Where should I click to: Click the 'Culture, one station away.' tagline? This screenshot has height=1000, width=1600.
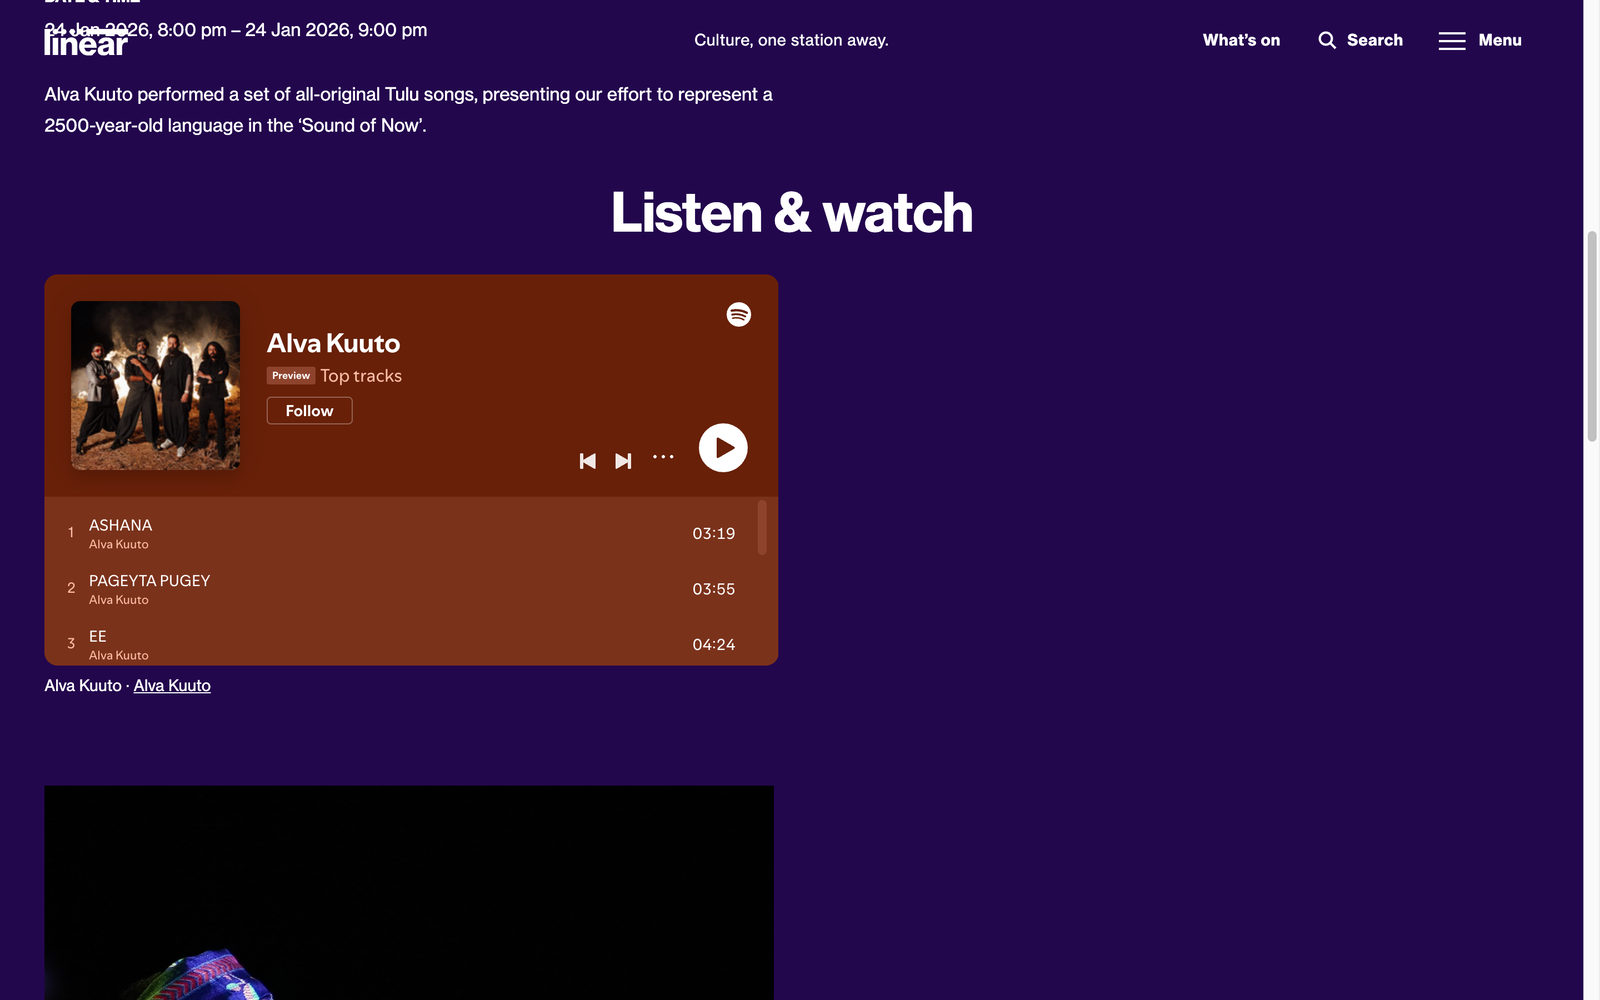791,40
